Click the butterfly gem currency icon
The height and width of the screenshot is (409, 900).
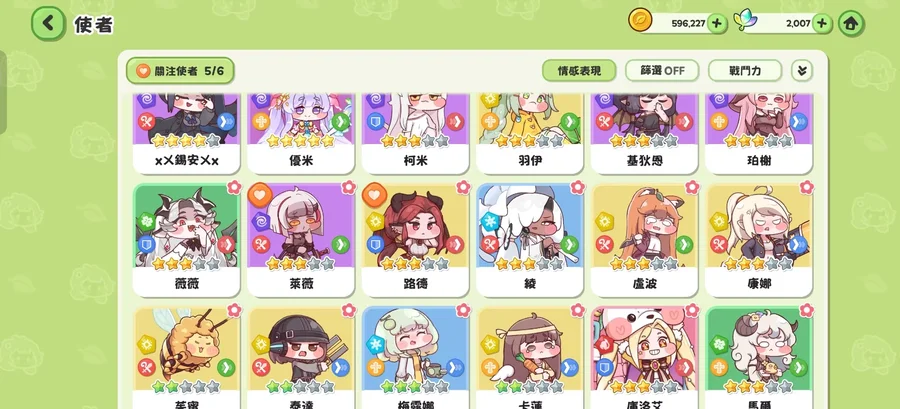point(746,21)
